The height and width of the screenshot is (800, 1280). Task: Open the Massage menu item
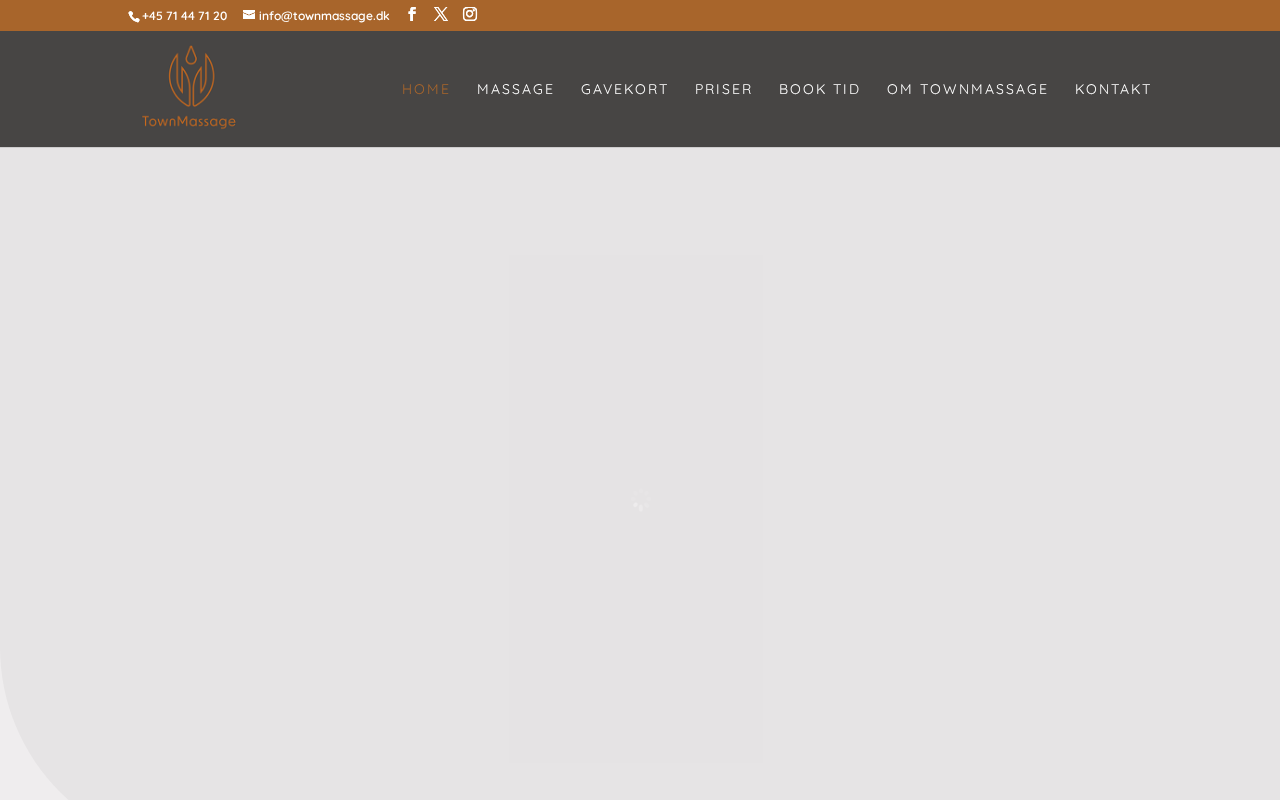pos(516,89)
